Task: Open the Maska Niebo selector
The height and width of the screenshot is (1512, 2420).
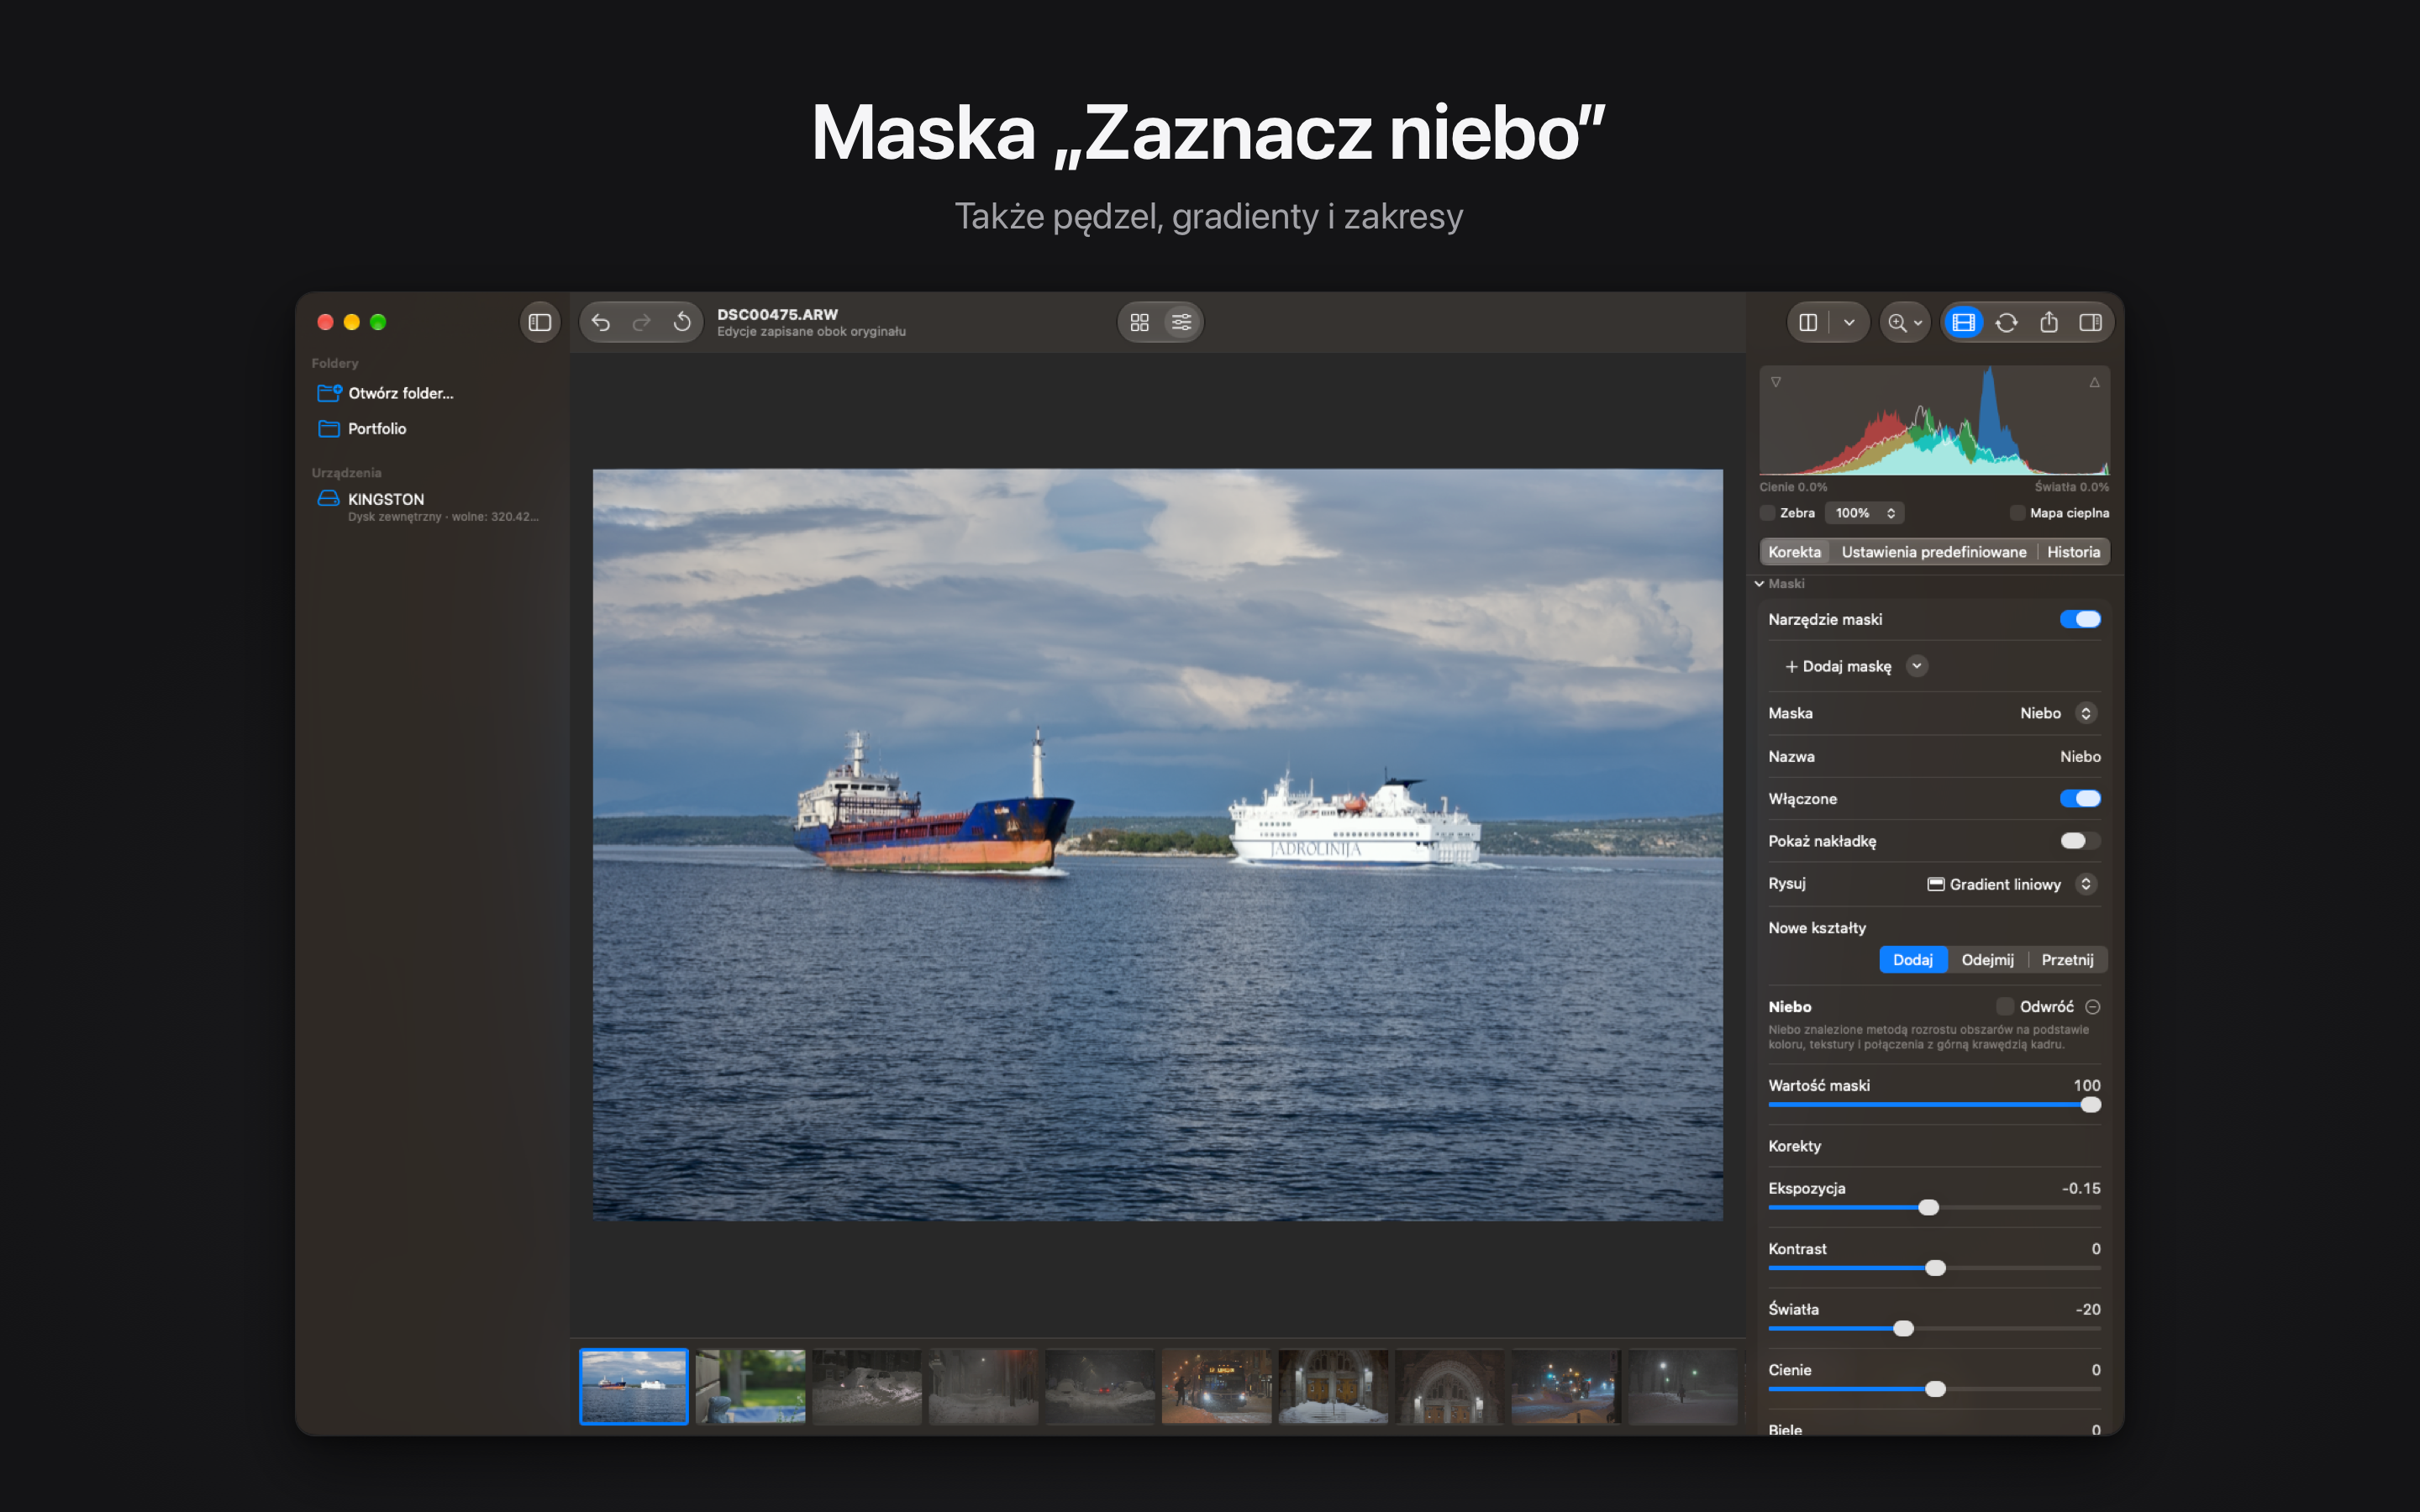Action: [2058, 713]
